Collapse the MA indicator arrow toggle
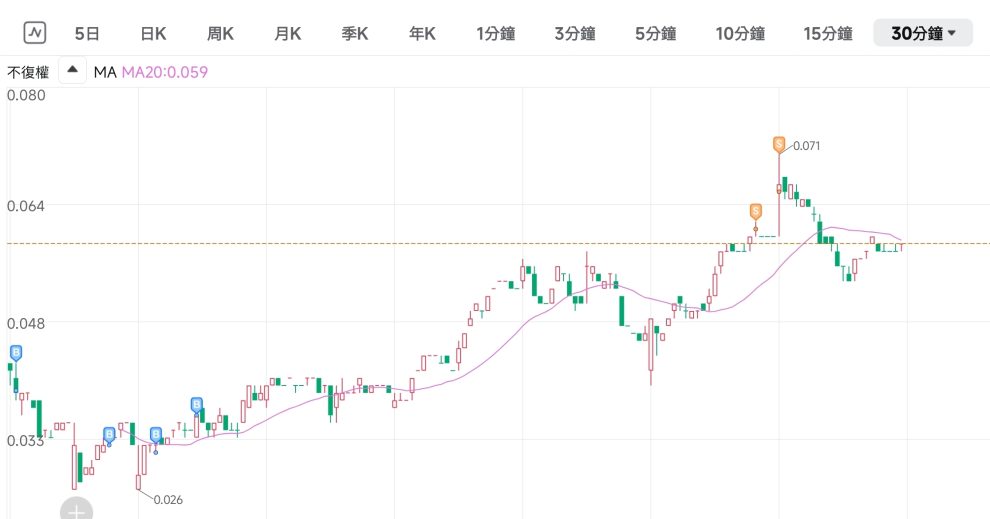This screenshot has width=990, height=519. (72, 72)
